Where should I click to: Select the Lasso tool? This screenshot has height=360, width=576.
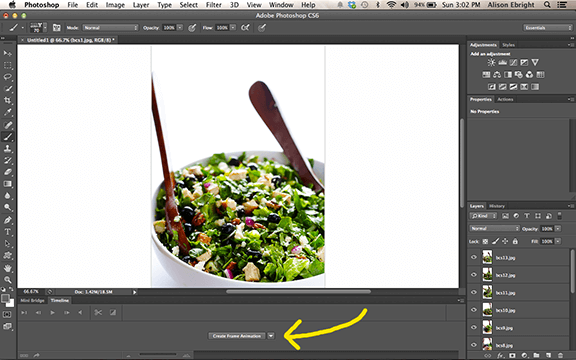coord(7,77)
